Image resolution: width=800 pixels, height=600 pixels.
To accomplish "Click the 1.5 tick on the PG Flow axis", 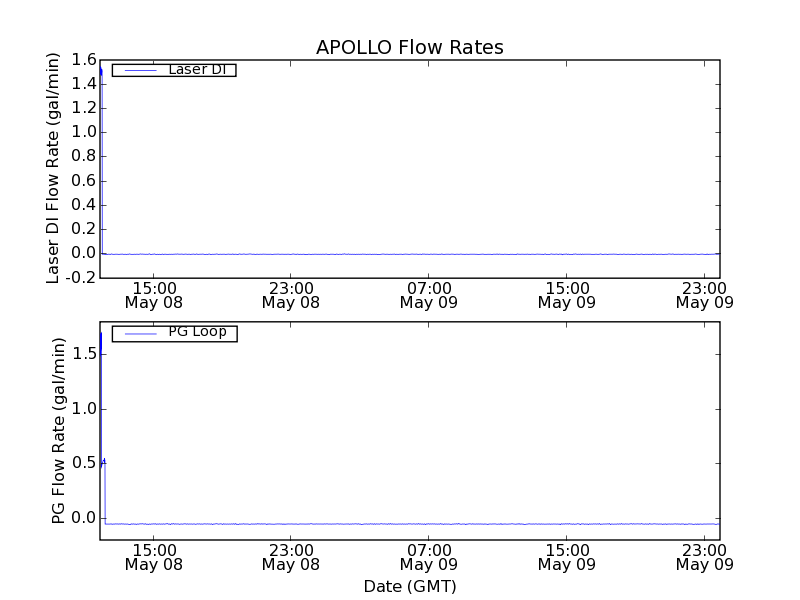I will point(84,354).
